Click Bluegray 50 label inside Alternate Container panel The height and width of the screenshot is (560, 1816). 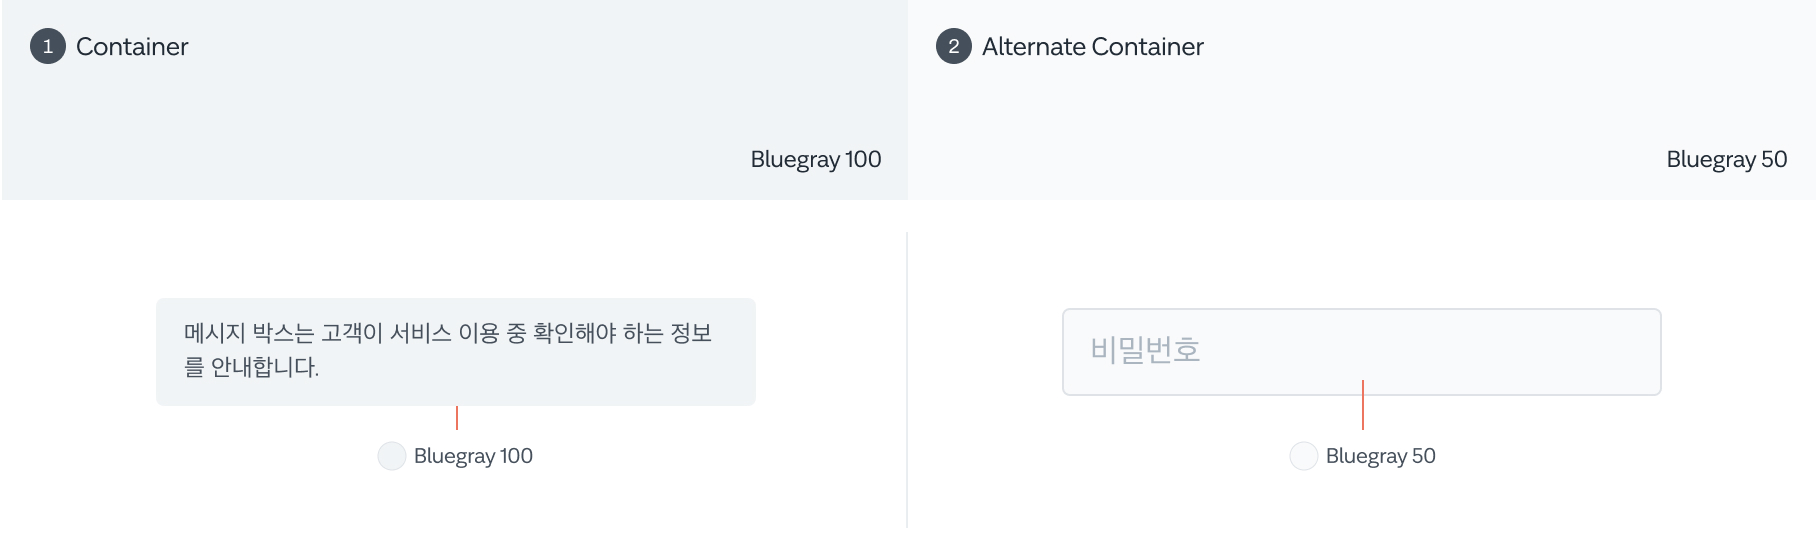click(x=1726, y=160)
